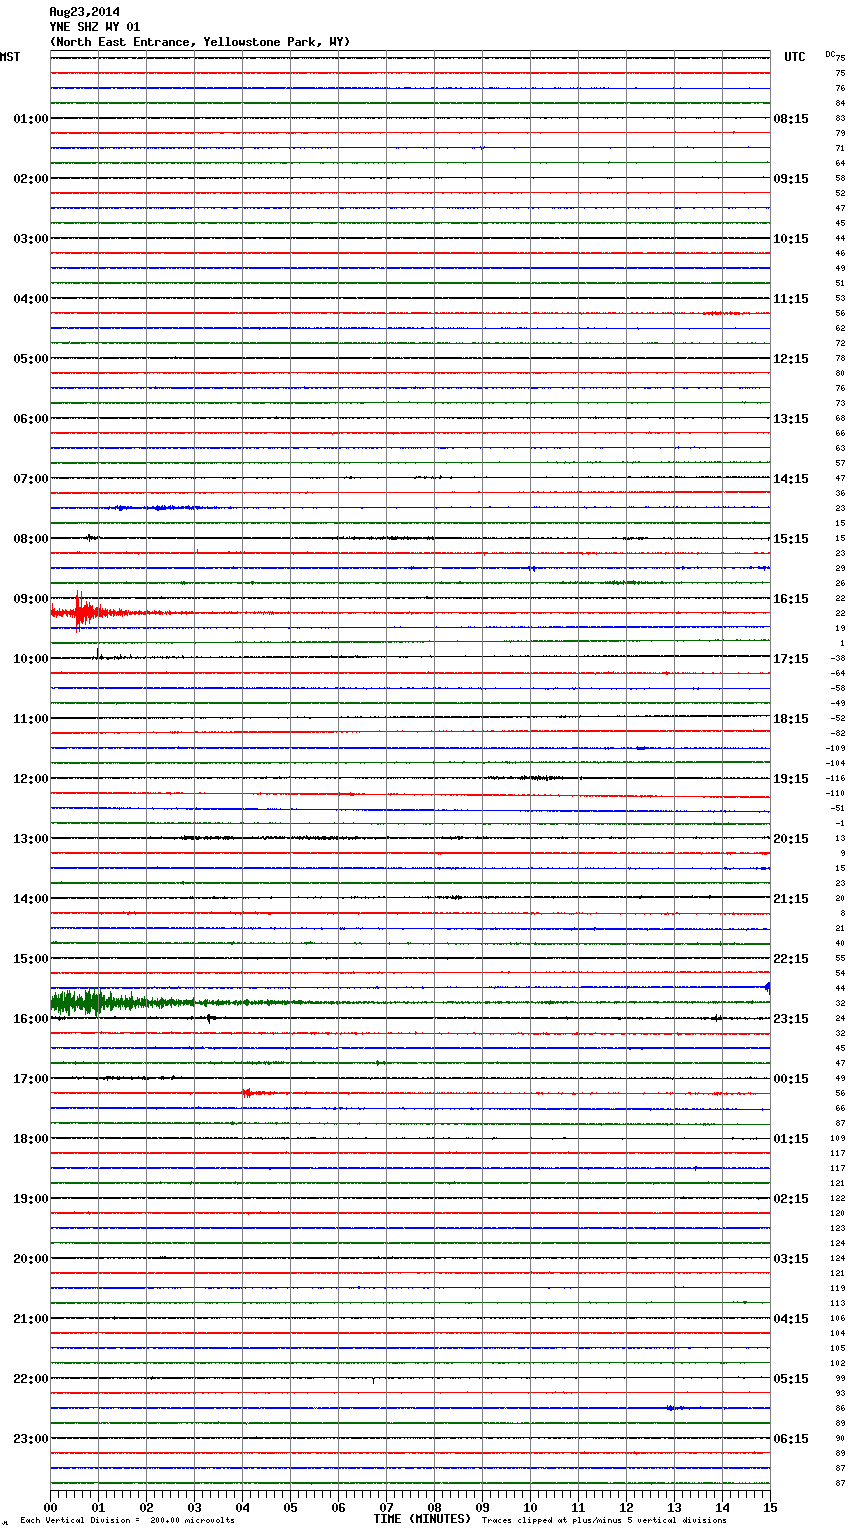Click the 22:00 MST time label
The width and height of the screenshot is (850, 1534).
30,1379
